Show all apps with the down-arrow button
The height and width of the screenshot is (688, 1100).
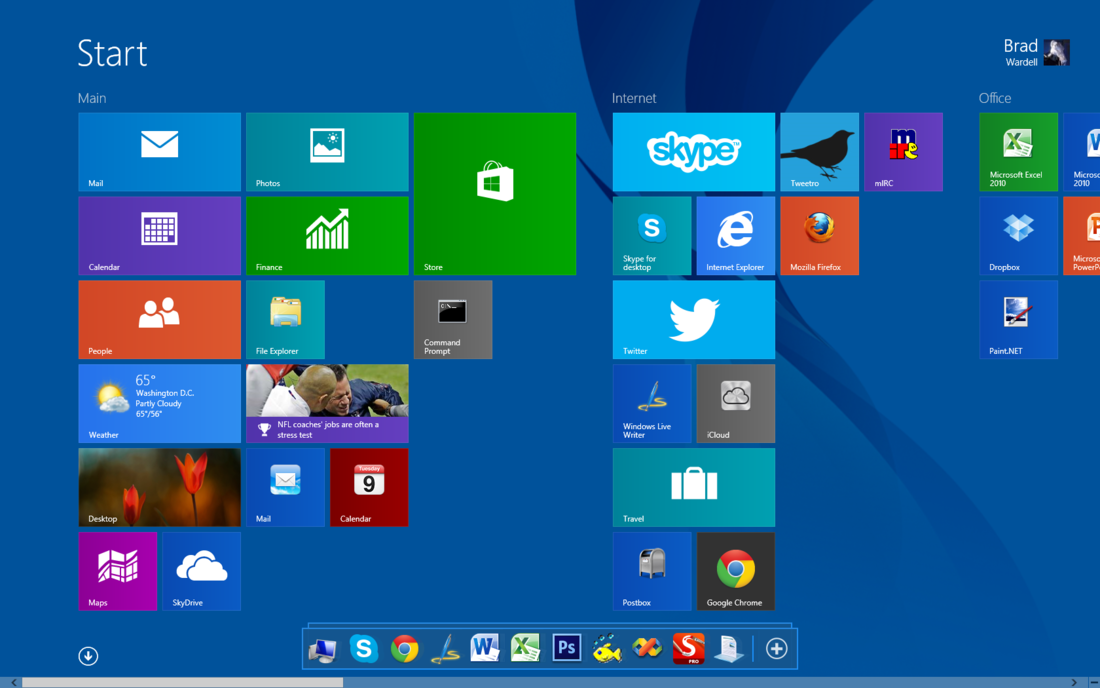(88, 656)
